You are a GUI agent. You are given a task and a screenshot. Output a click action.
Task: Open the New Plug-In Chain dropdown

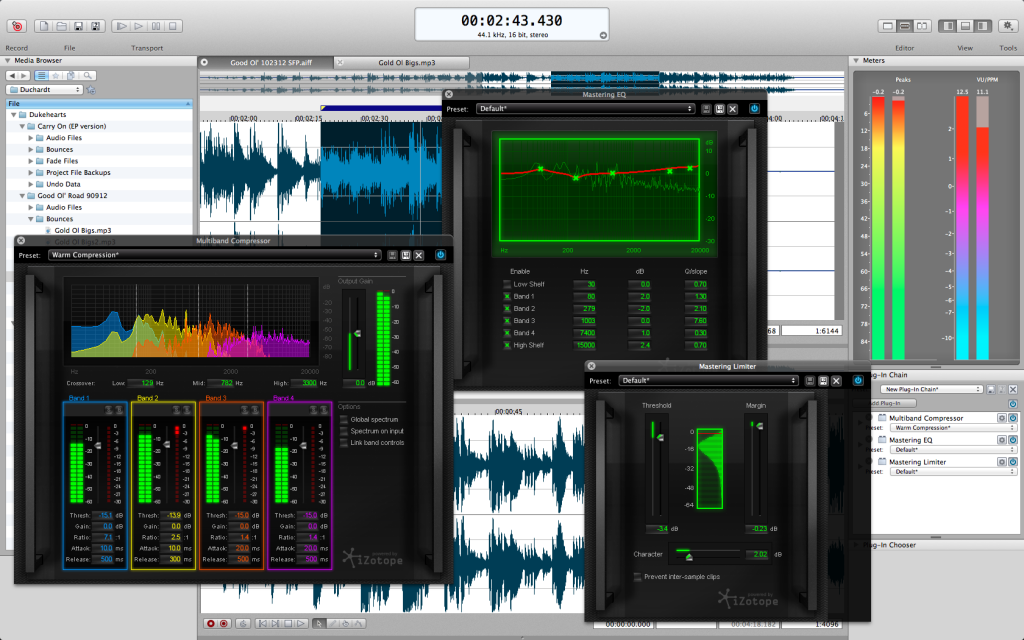click(931, 389)
